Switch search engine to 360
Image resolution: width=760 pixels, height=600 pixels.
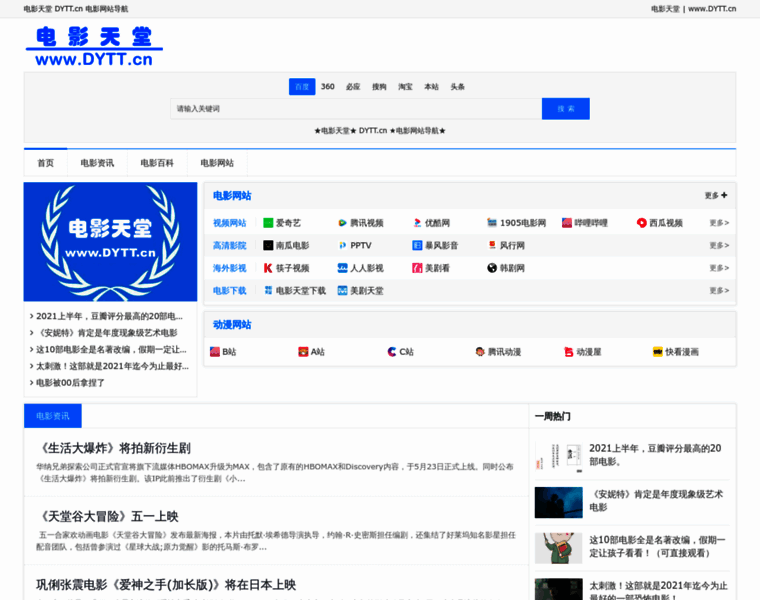(328, 87)
